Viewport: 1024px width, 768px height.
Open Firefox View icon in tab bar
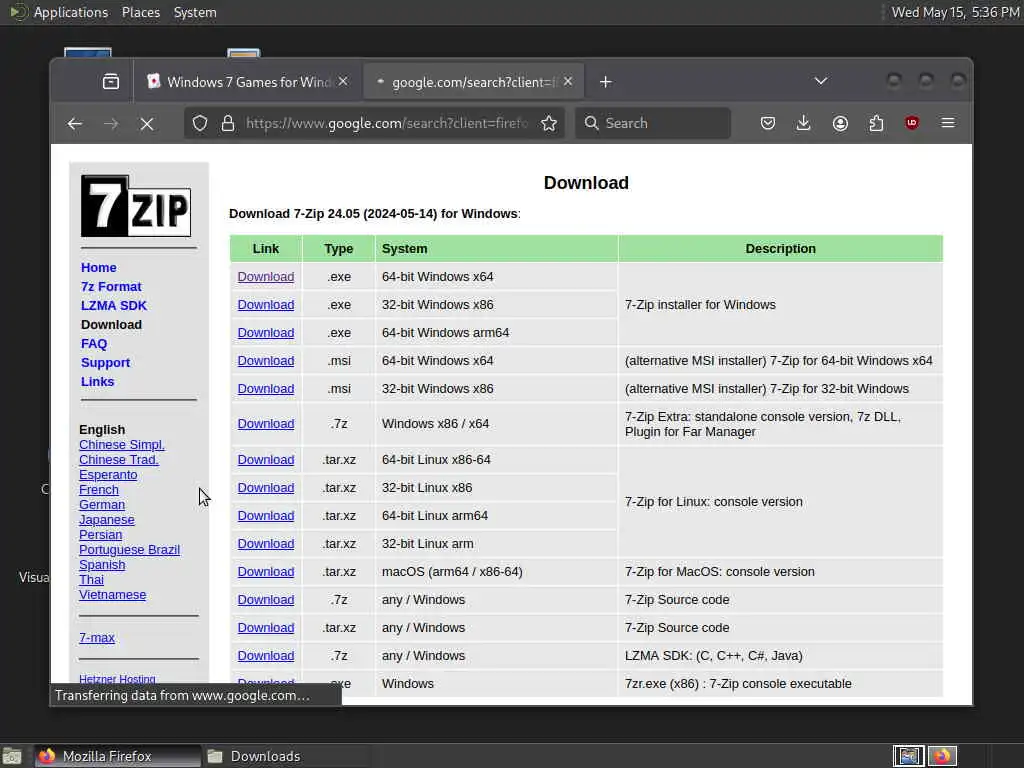coord(111,82)
